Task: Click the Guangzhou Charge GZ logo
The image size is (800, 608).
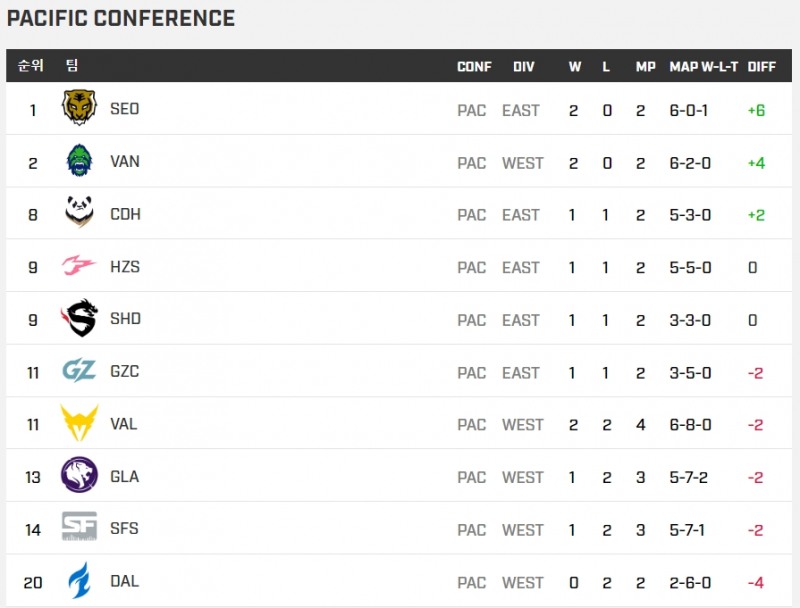Action: (79, 371)
